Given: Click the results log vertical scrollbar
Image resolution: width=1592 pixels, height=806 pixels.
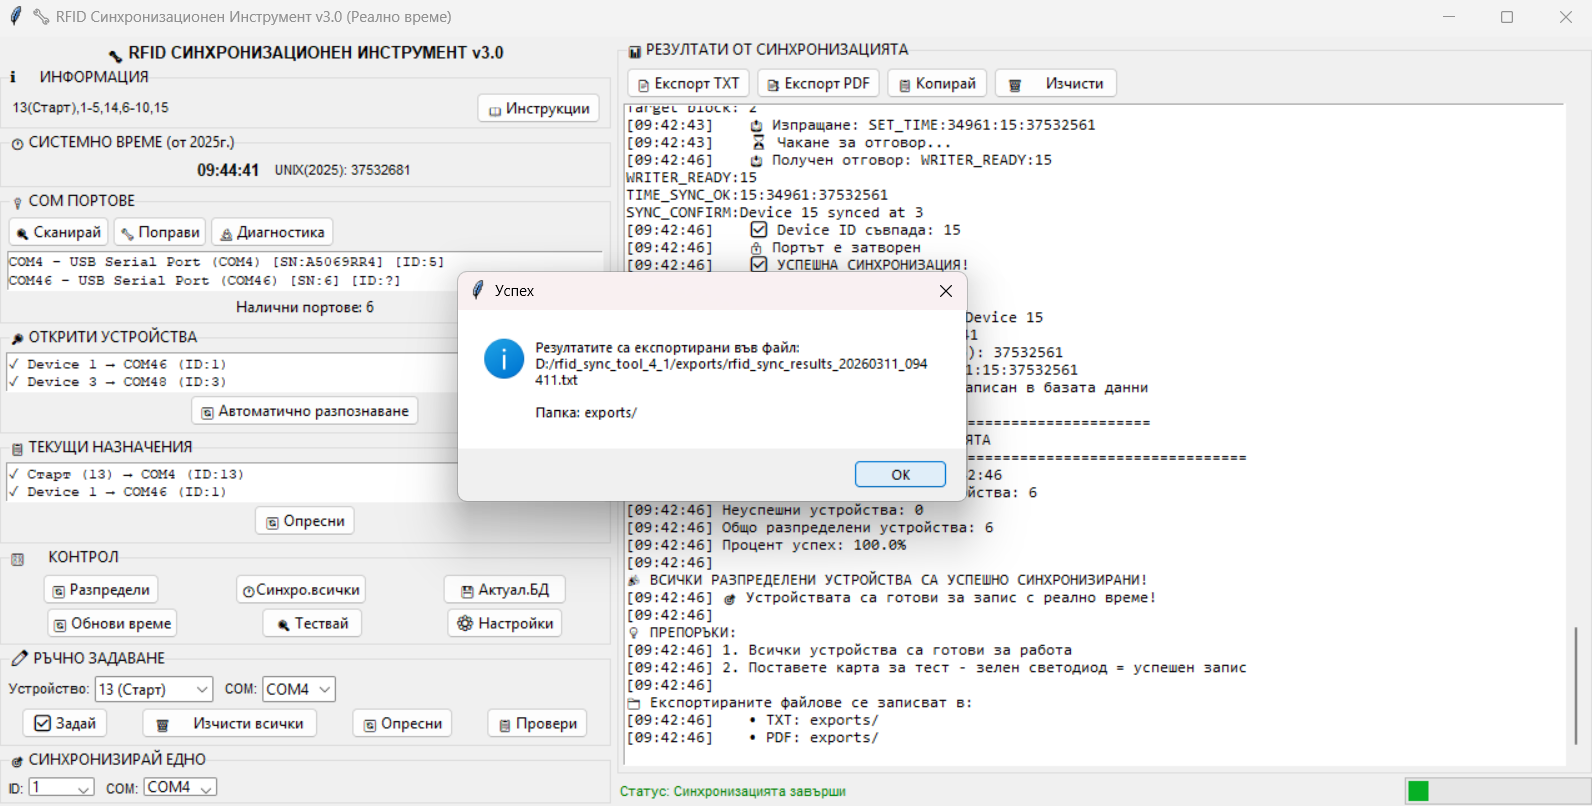Looking at the screenshot, I should coord(1575,685).
